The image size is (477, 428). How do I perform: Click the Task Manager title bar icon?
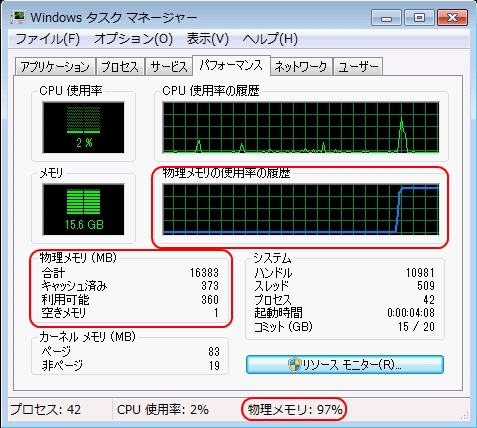coord(18,17)
